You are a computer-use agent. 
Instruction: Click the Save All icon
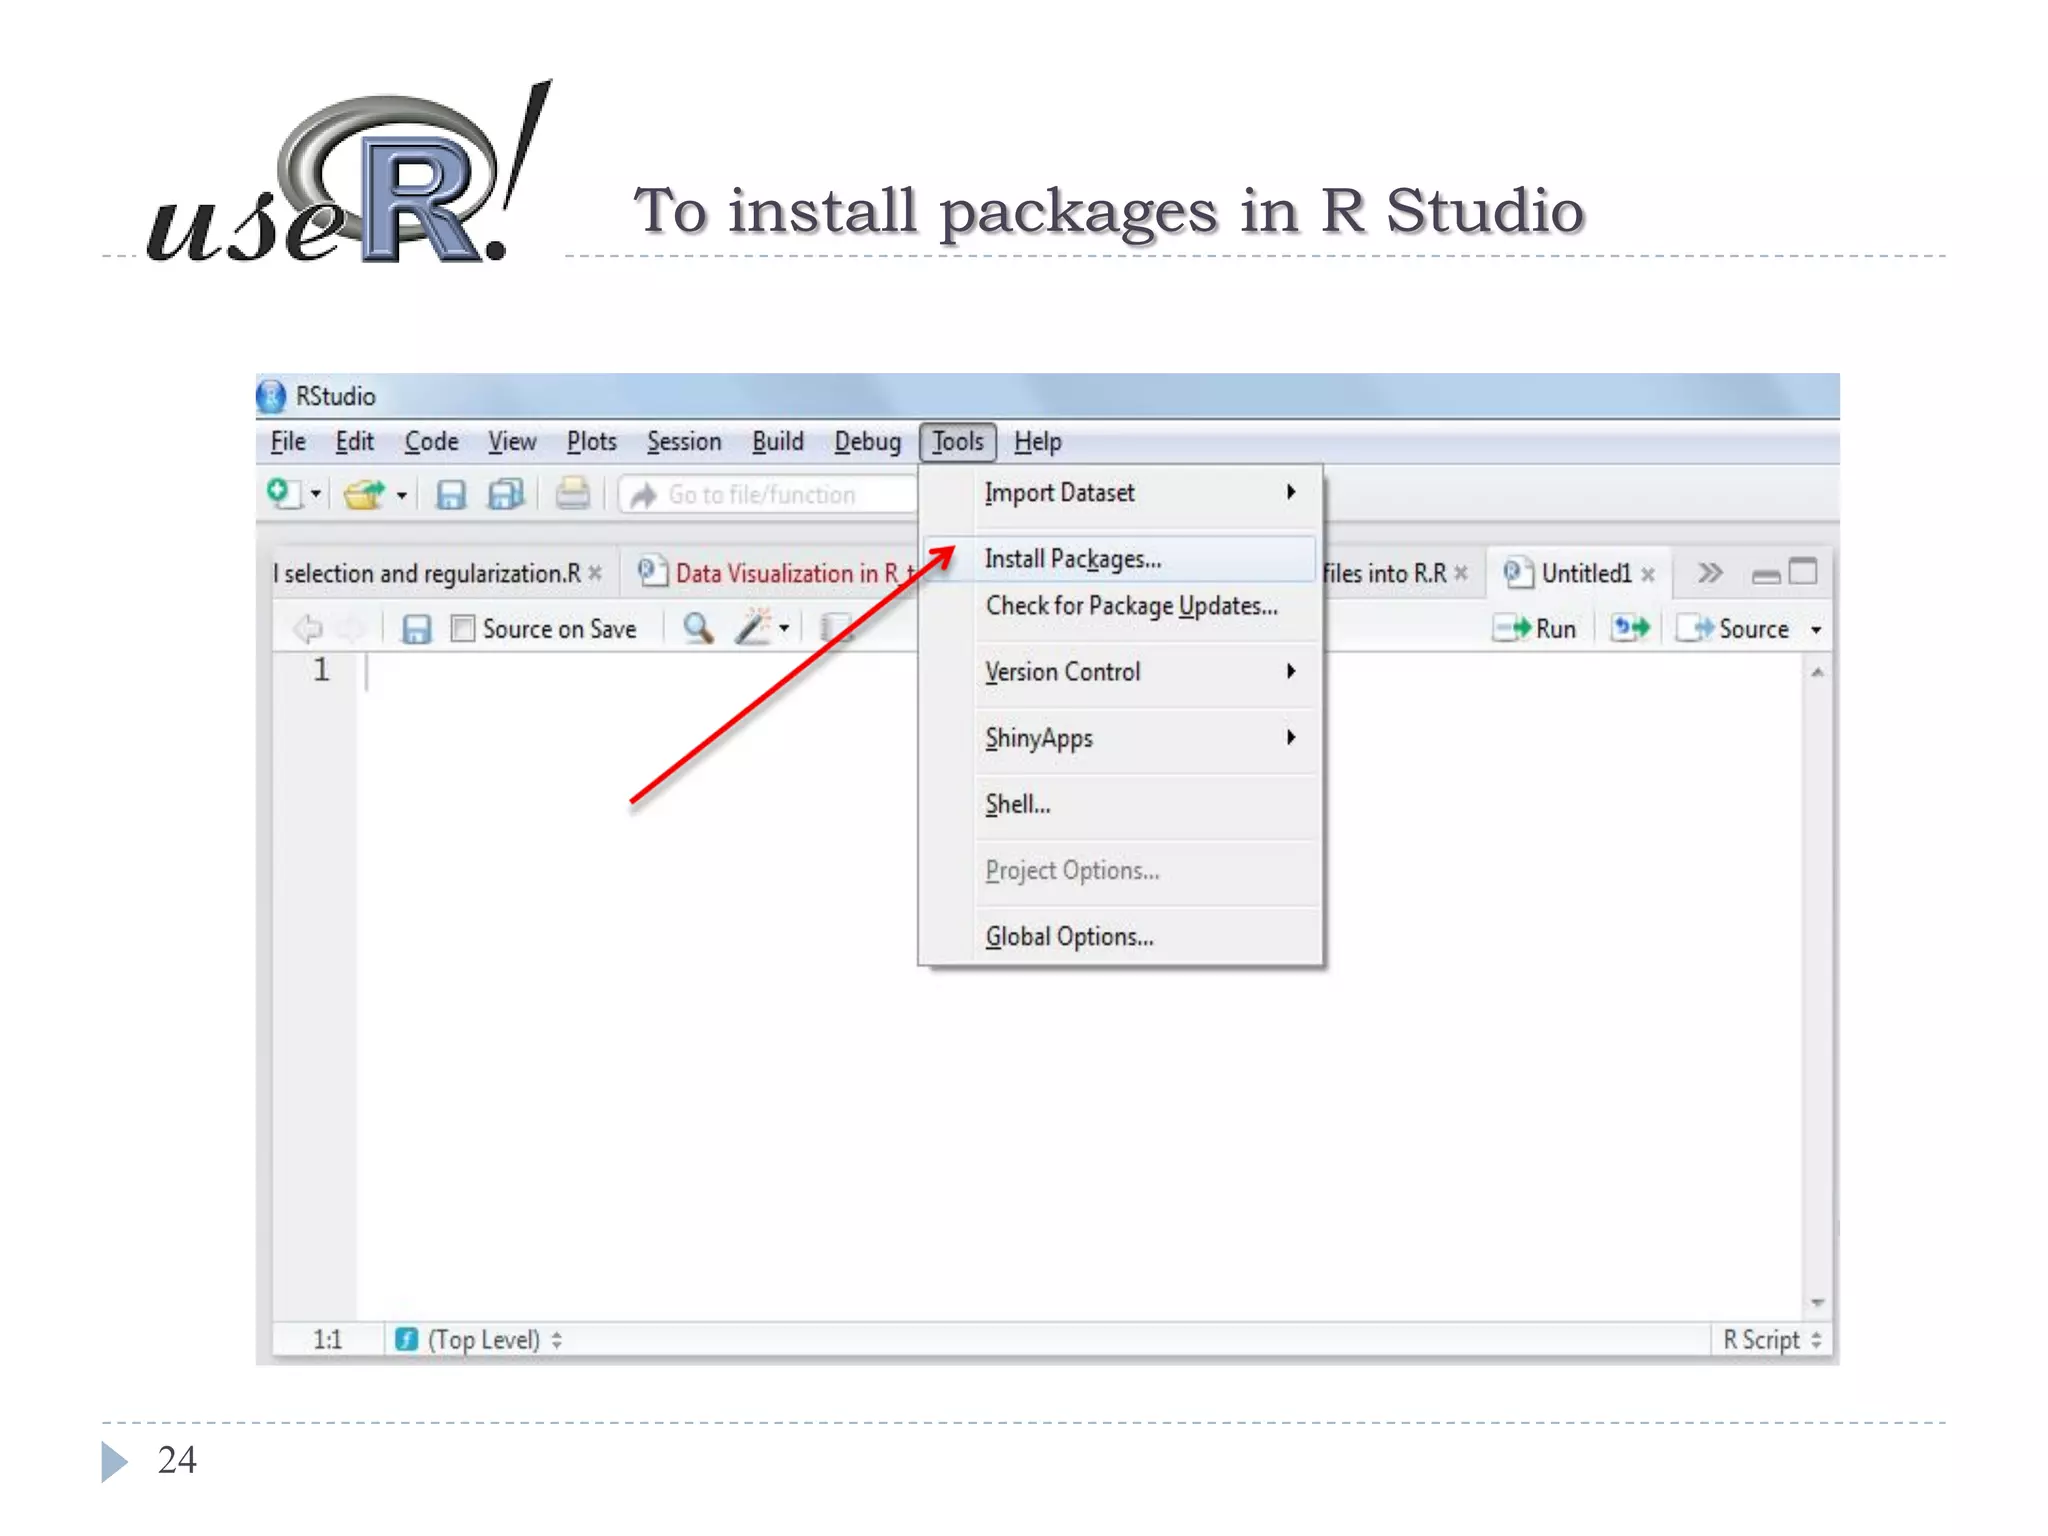[x=506, y=494]
